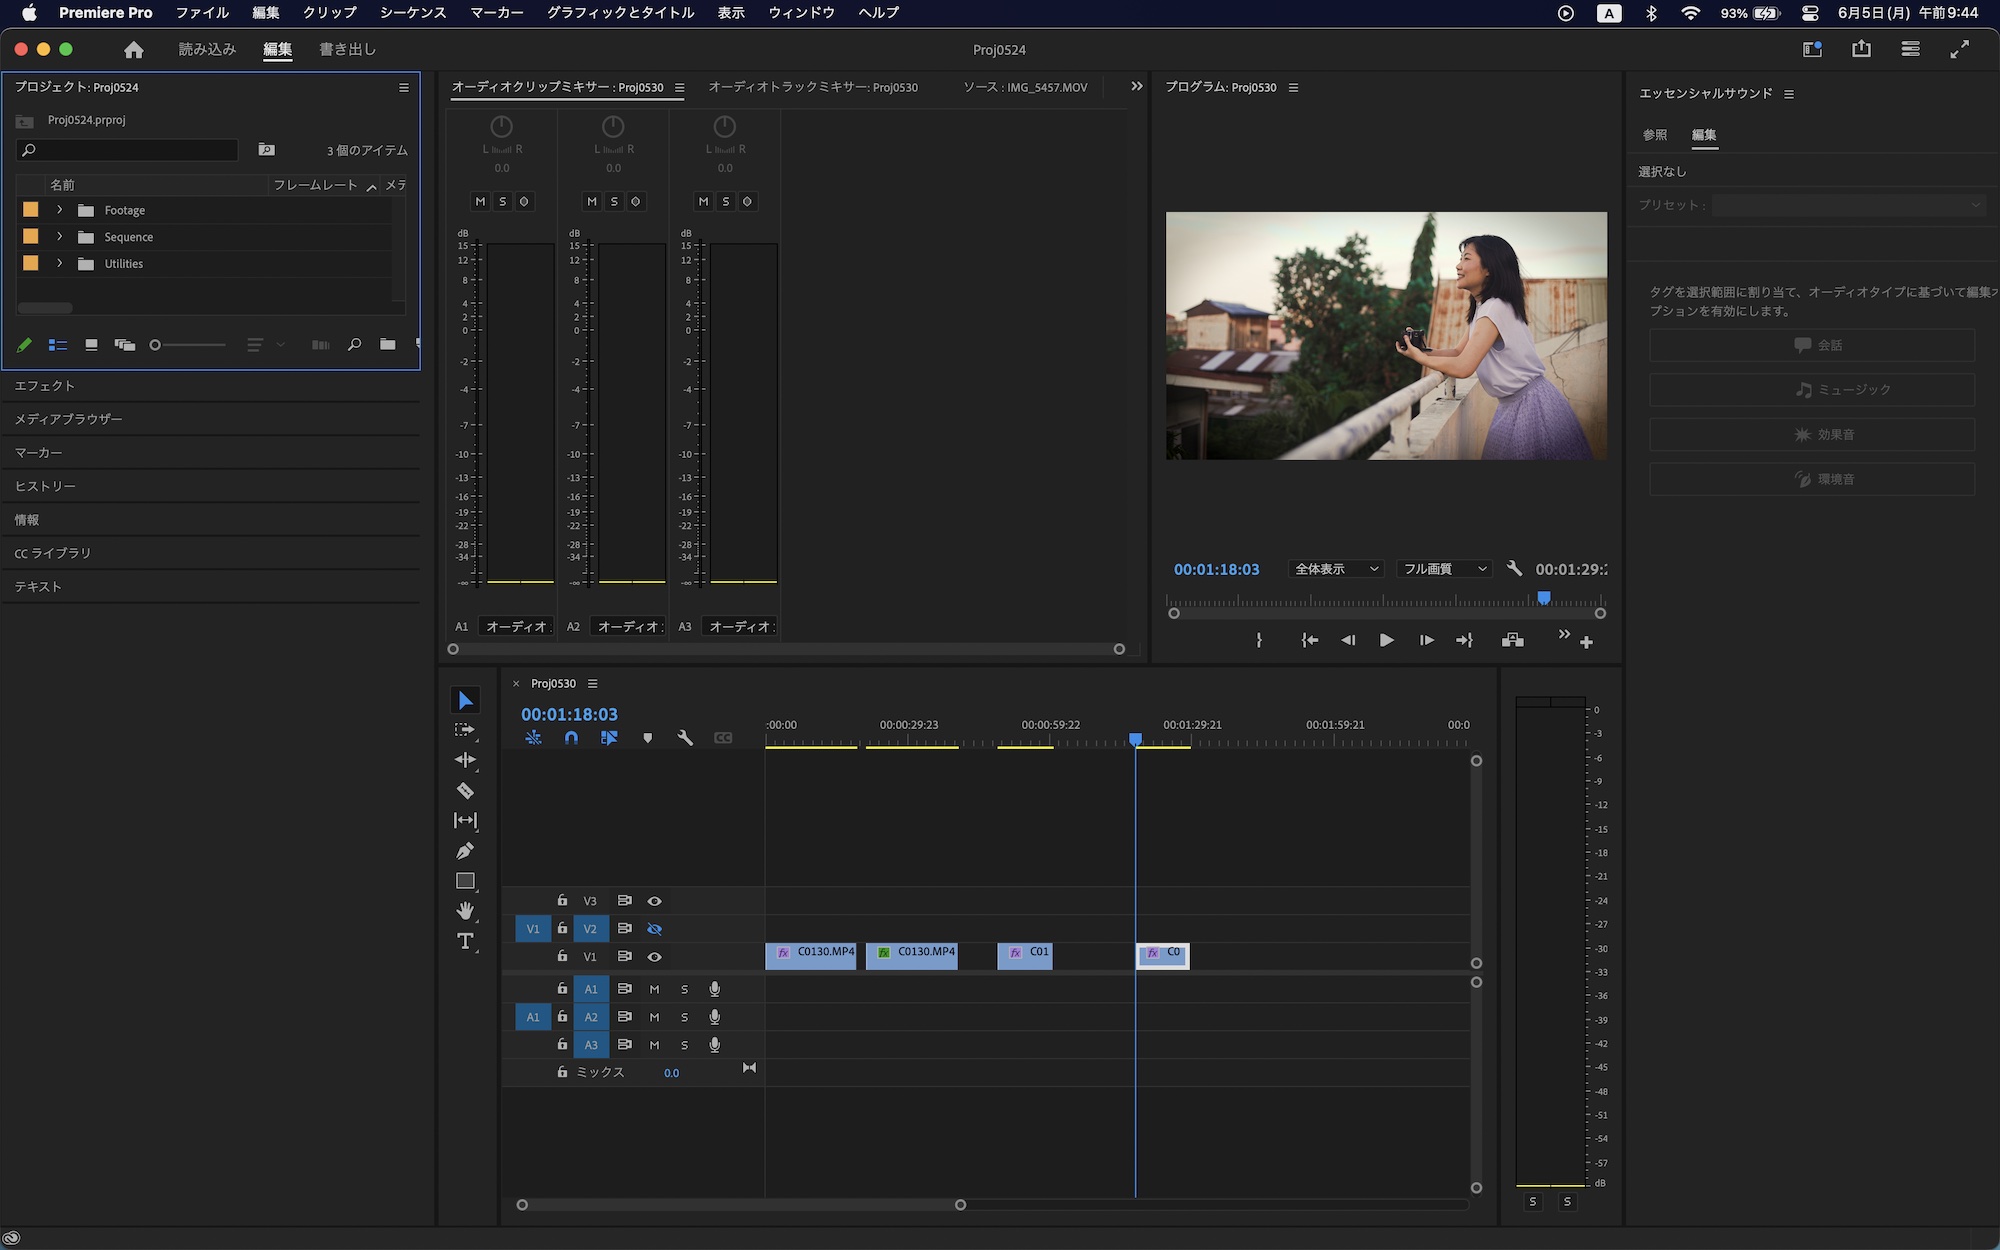The height and width of the screenshot is (1250, 2000).
Task: Open the 全体表示 zoom level dropdown
Action: tap(1336, 569)
